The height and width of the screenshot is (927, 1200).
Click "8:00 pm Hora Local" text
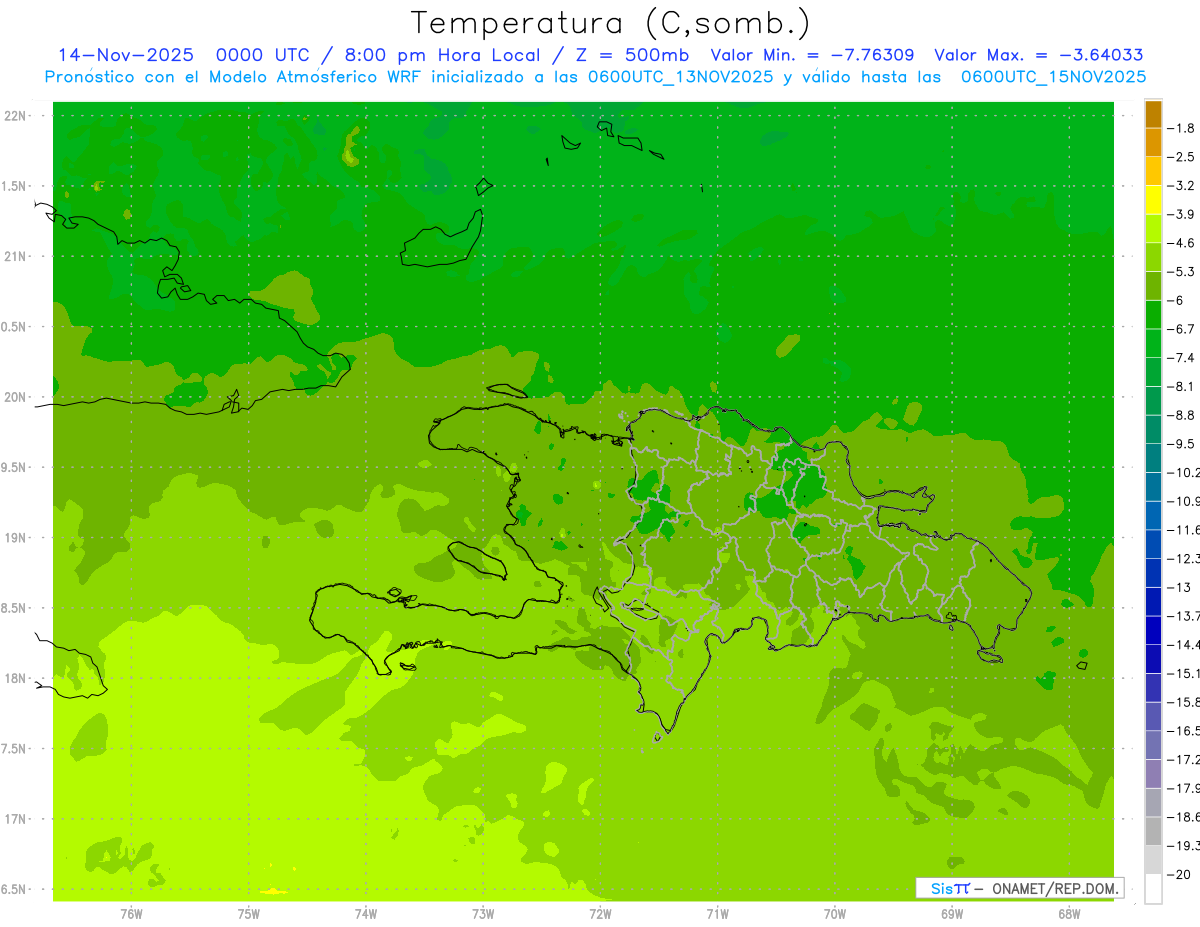(x=444, y=56)
